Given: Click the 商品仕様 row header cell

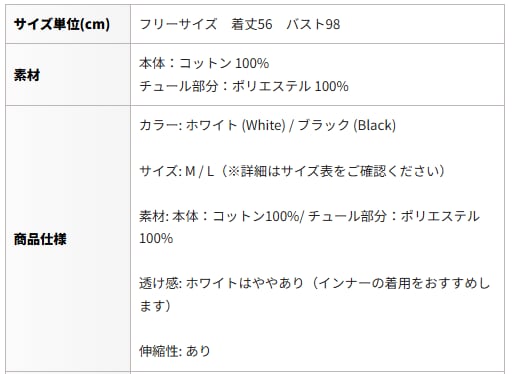Looking at the screenshot, I should (68, 239).
